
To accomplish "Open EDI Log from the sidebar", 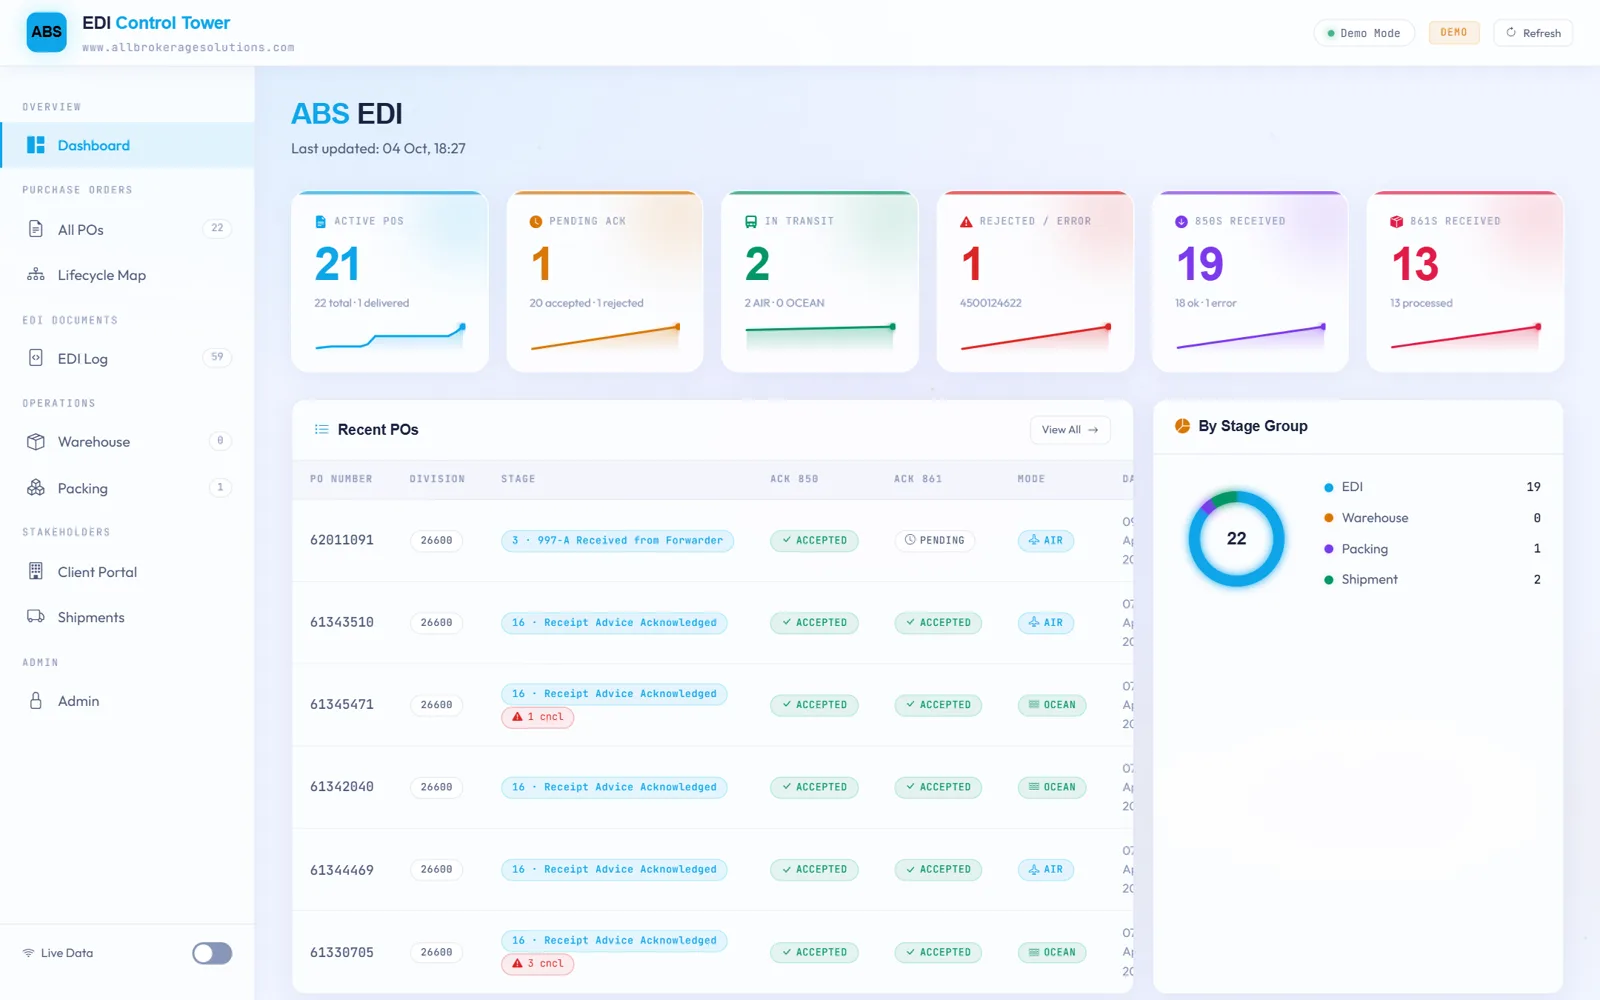I will (x=127, y=358).
